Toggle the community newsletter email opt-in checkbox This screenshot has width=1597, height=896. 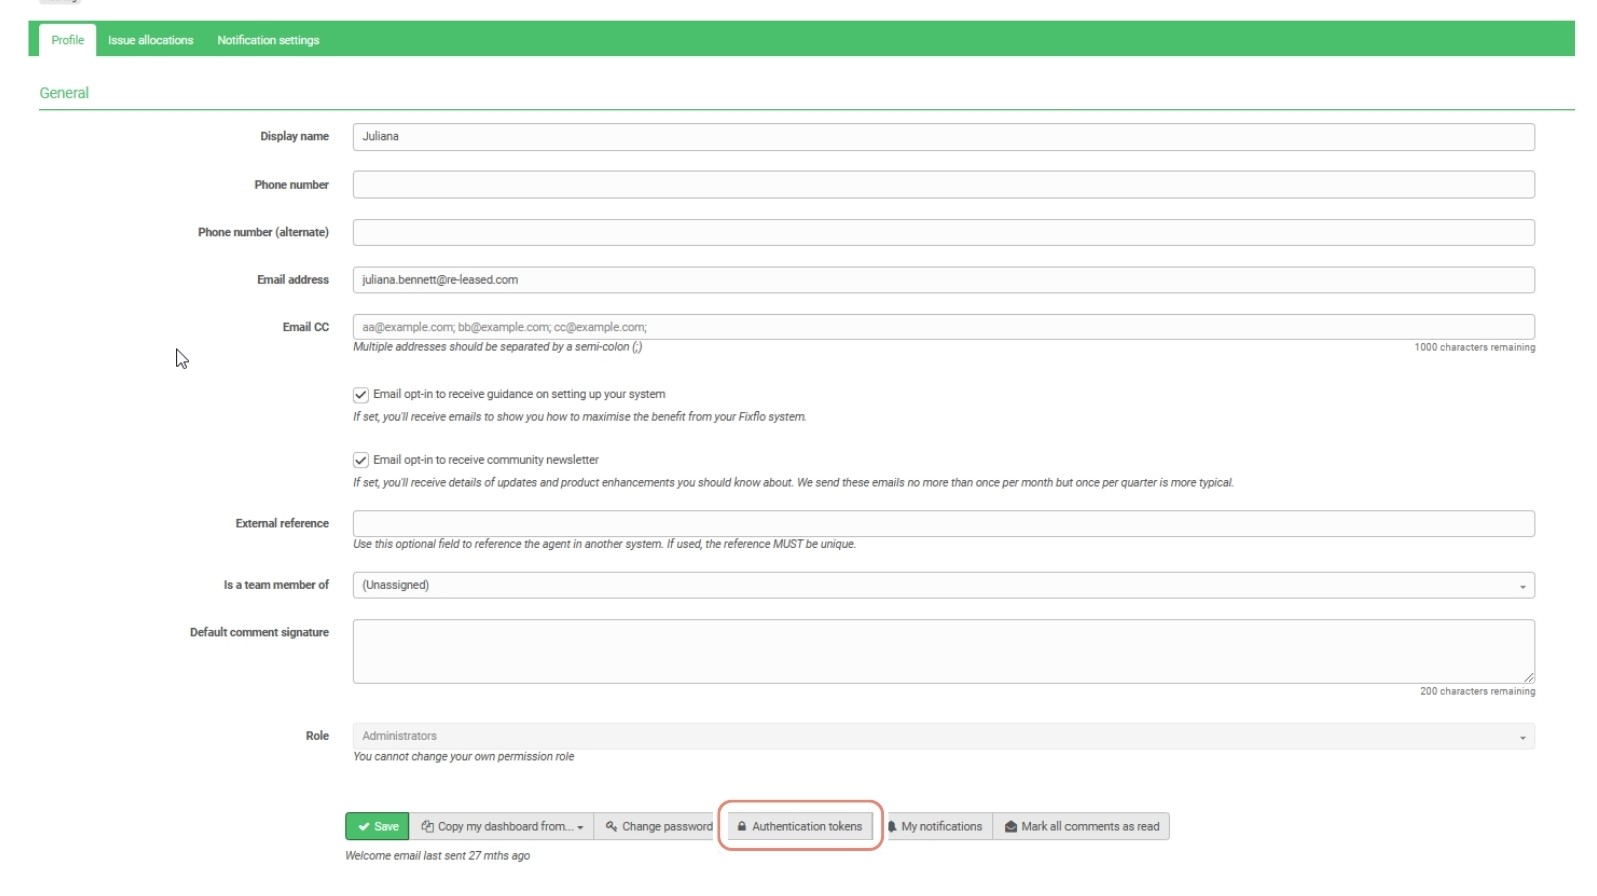[x=361, y=460]
